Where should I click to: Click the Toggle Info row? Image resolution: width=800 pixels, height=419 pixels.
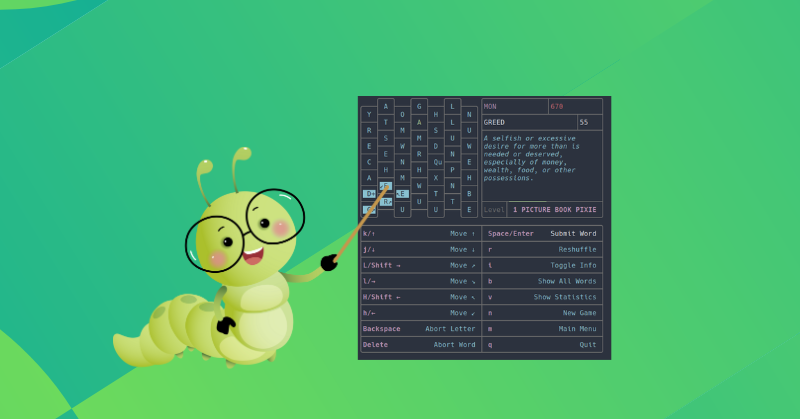pos(542,265)
